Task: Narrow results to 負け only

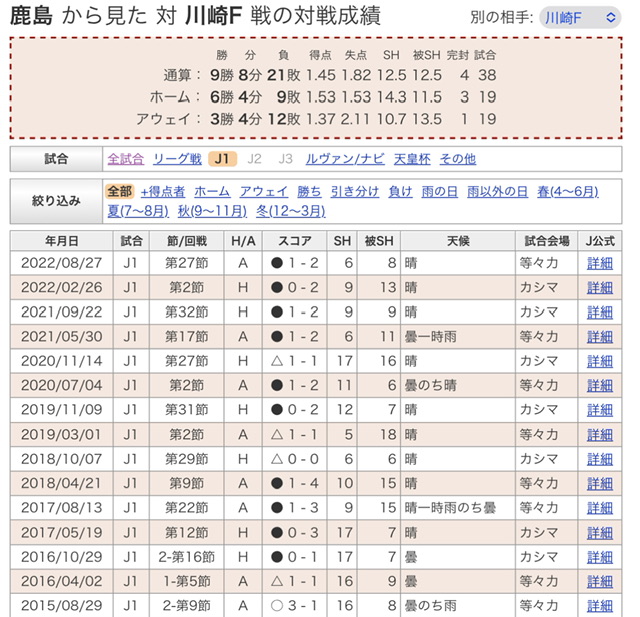Action: pos(400,191)
